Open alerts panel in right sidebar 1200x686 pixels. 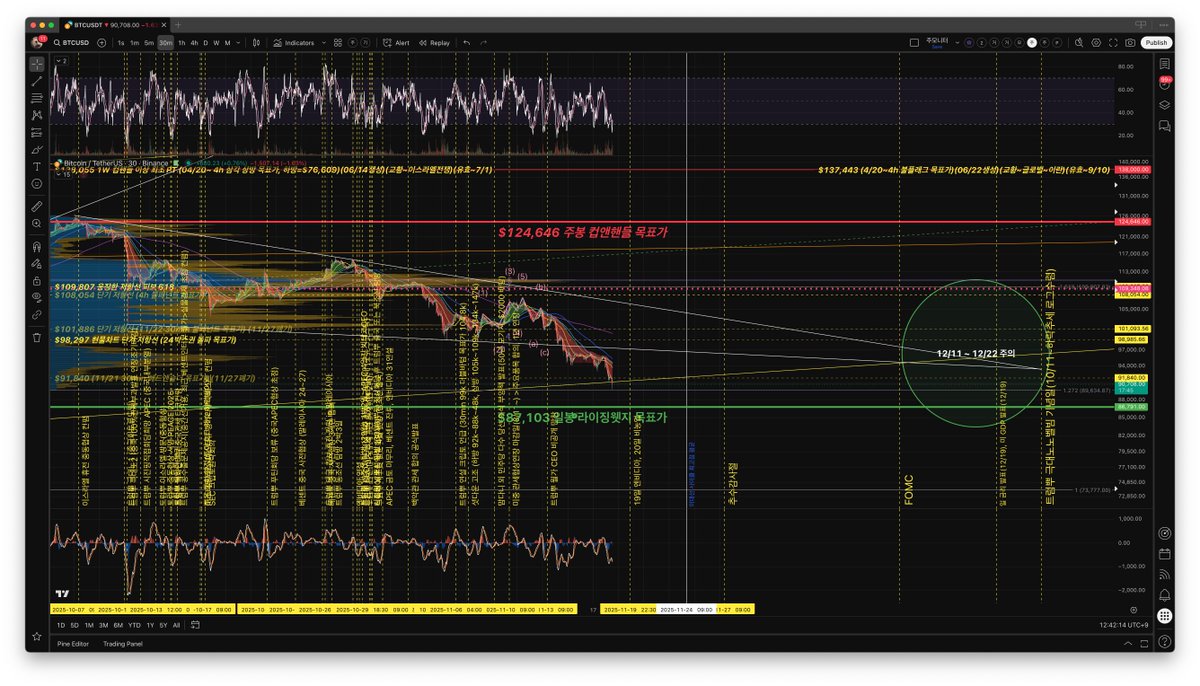[1165, 82]
